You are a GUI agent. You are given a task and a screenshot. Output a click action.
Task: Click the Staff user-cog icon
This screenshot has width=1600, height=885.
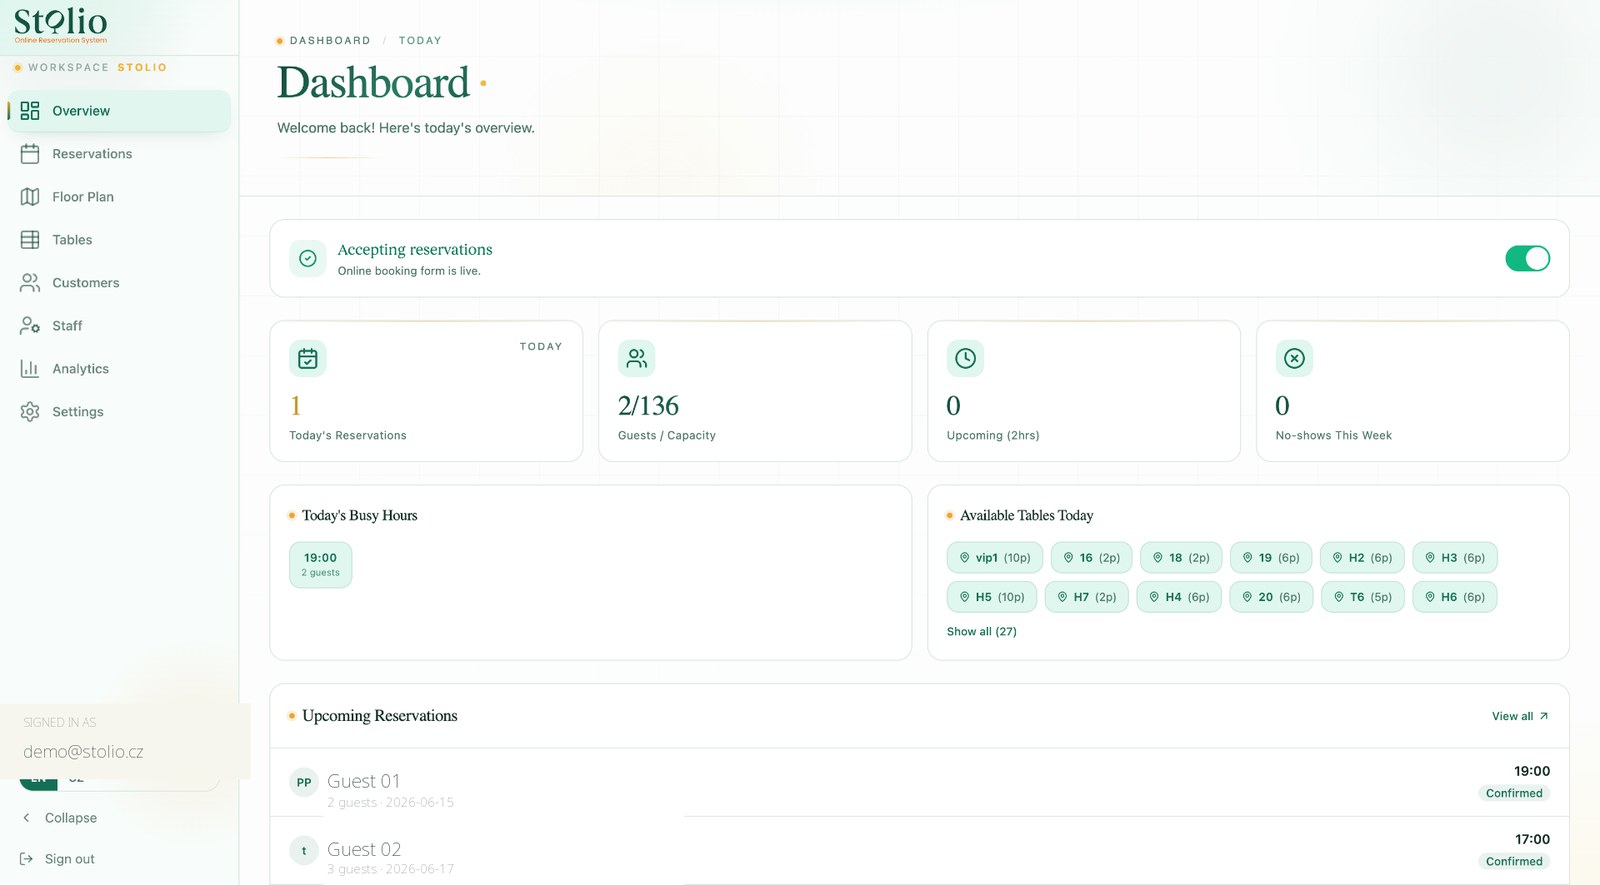tap(30, 326)
